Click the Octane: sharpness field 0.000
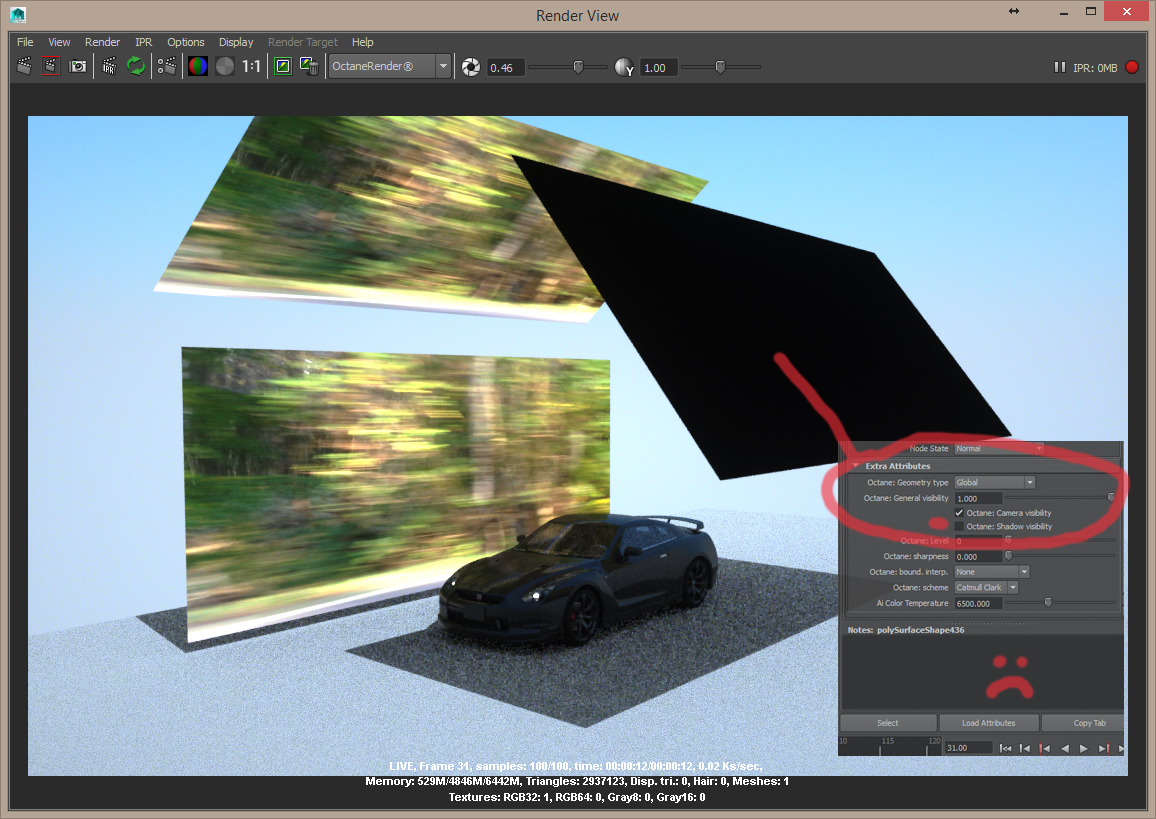Image resolution: width=1156 pixels, height=819 pixels. pos(978,557)
